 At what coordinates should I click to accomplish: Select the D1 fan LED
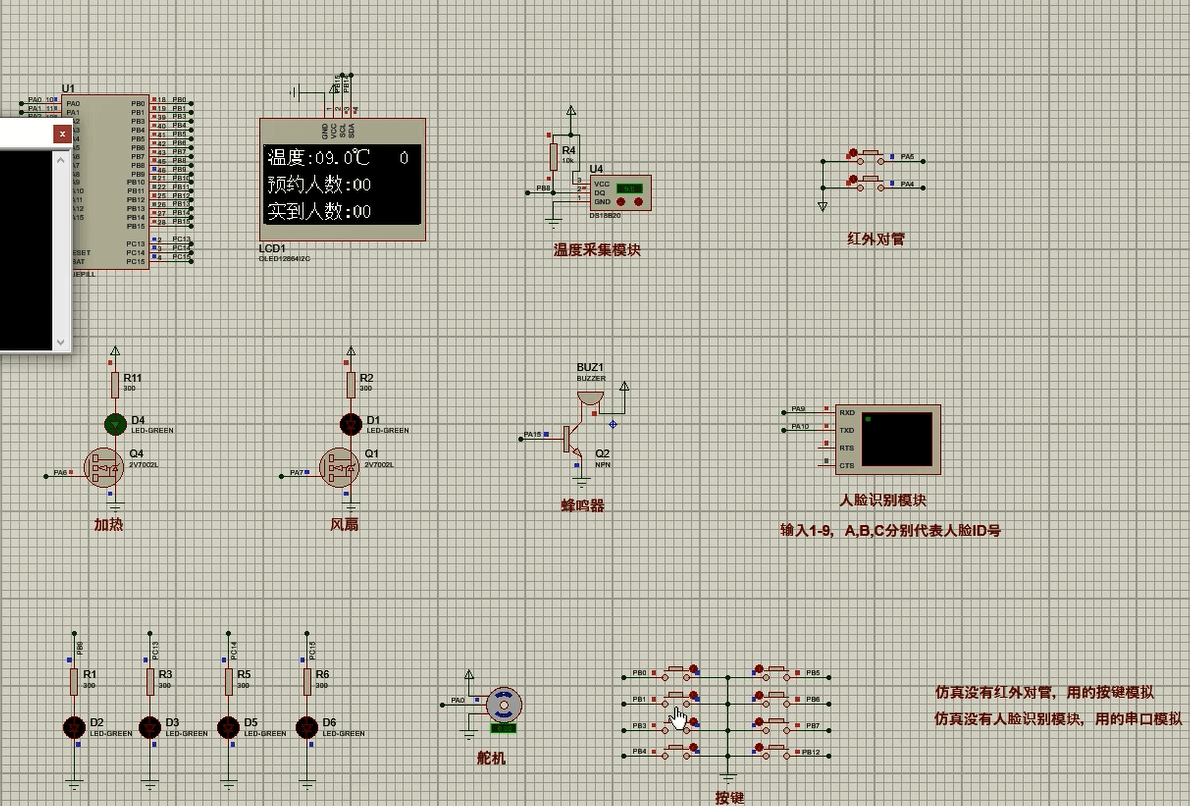350,425
